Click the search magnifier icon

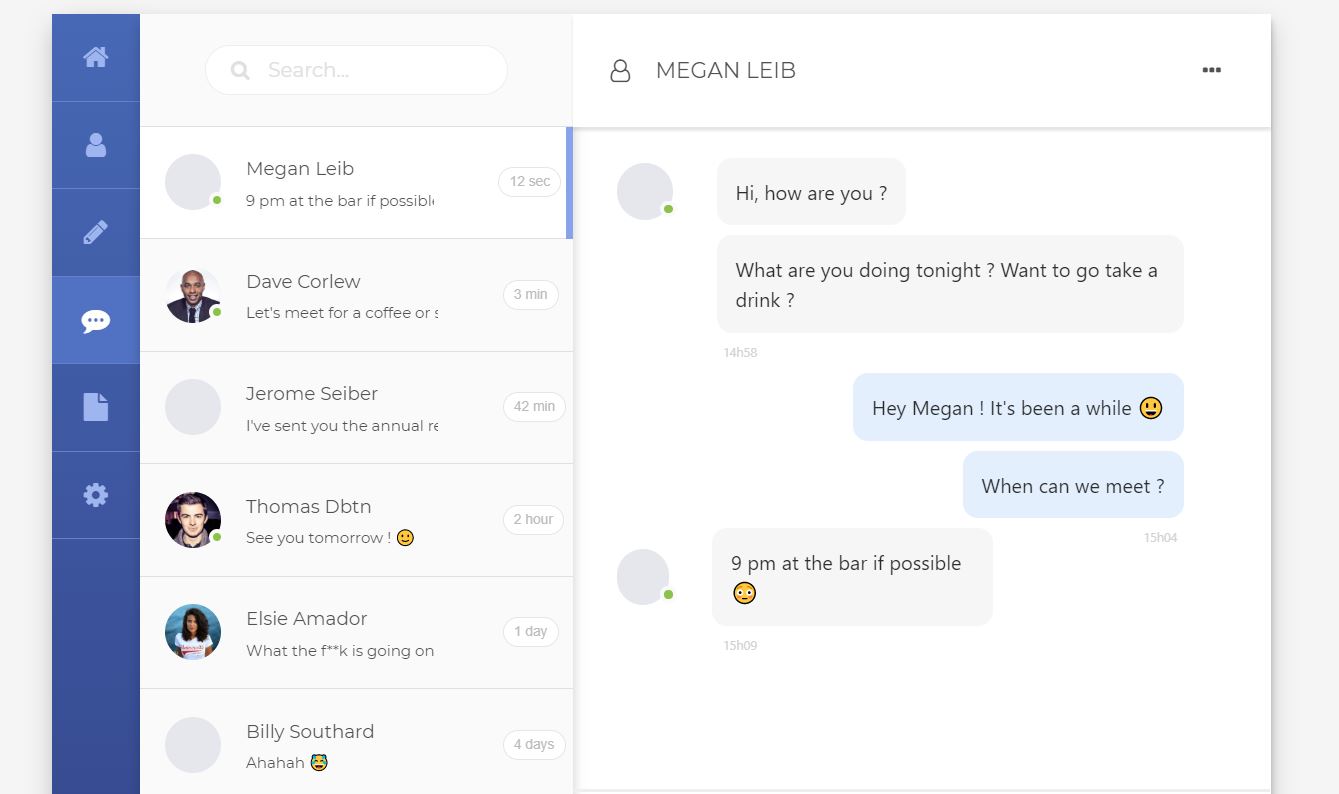click(x=240, y=70)
